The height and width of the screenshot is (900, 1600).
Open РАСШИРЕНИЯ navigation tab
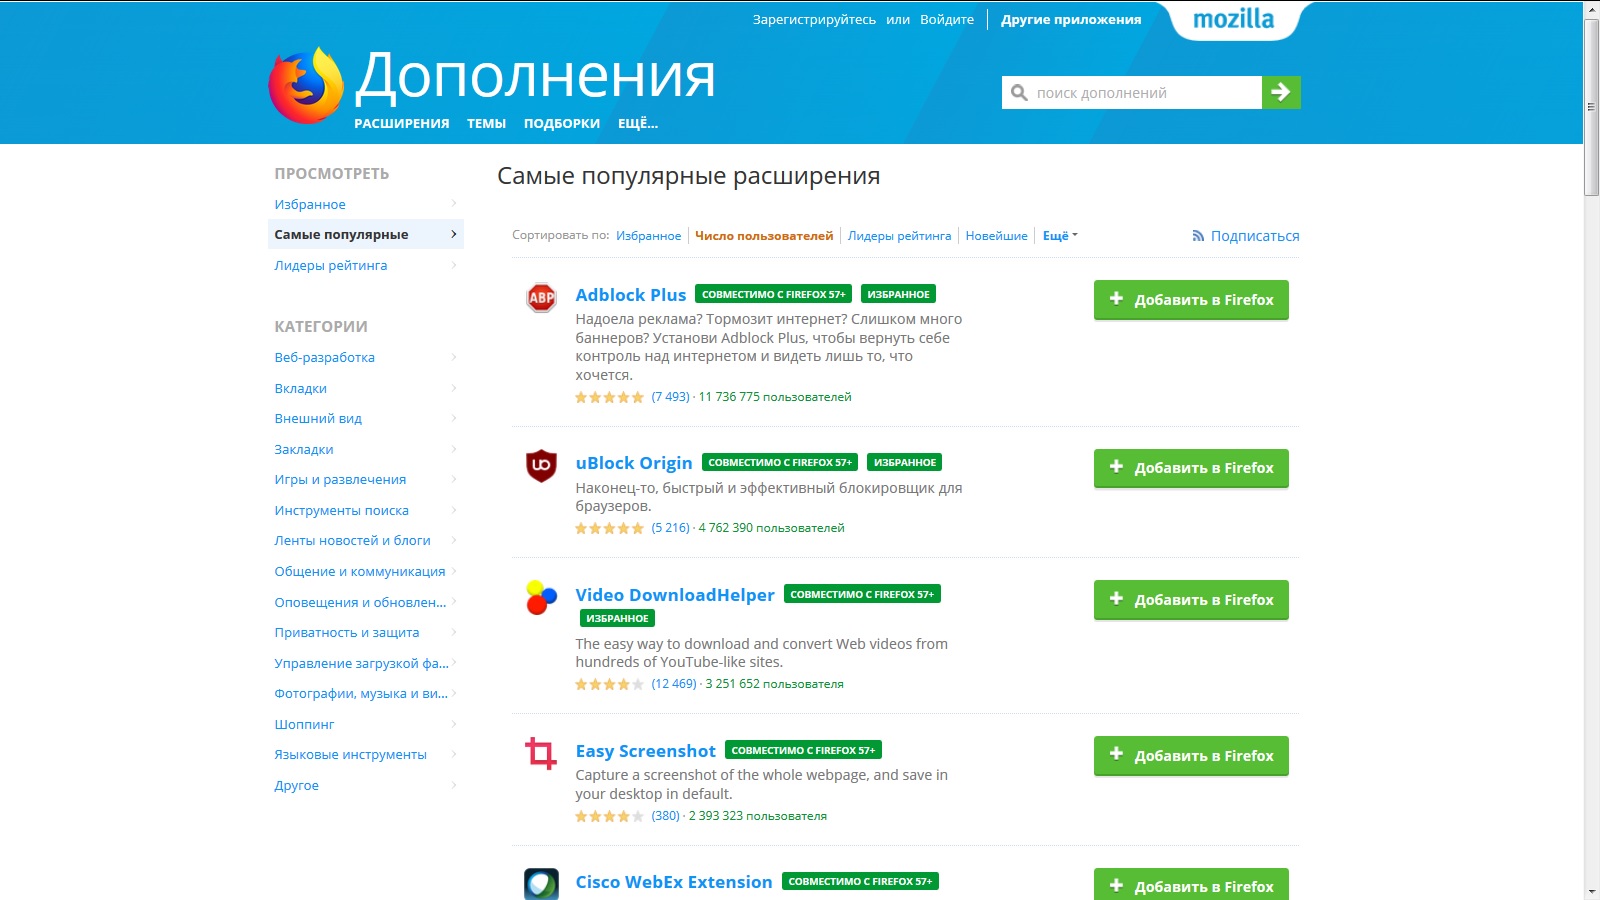402,123
